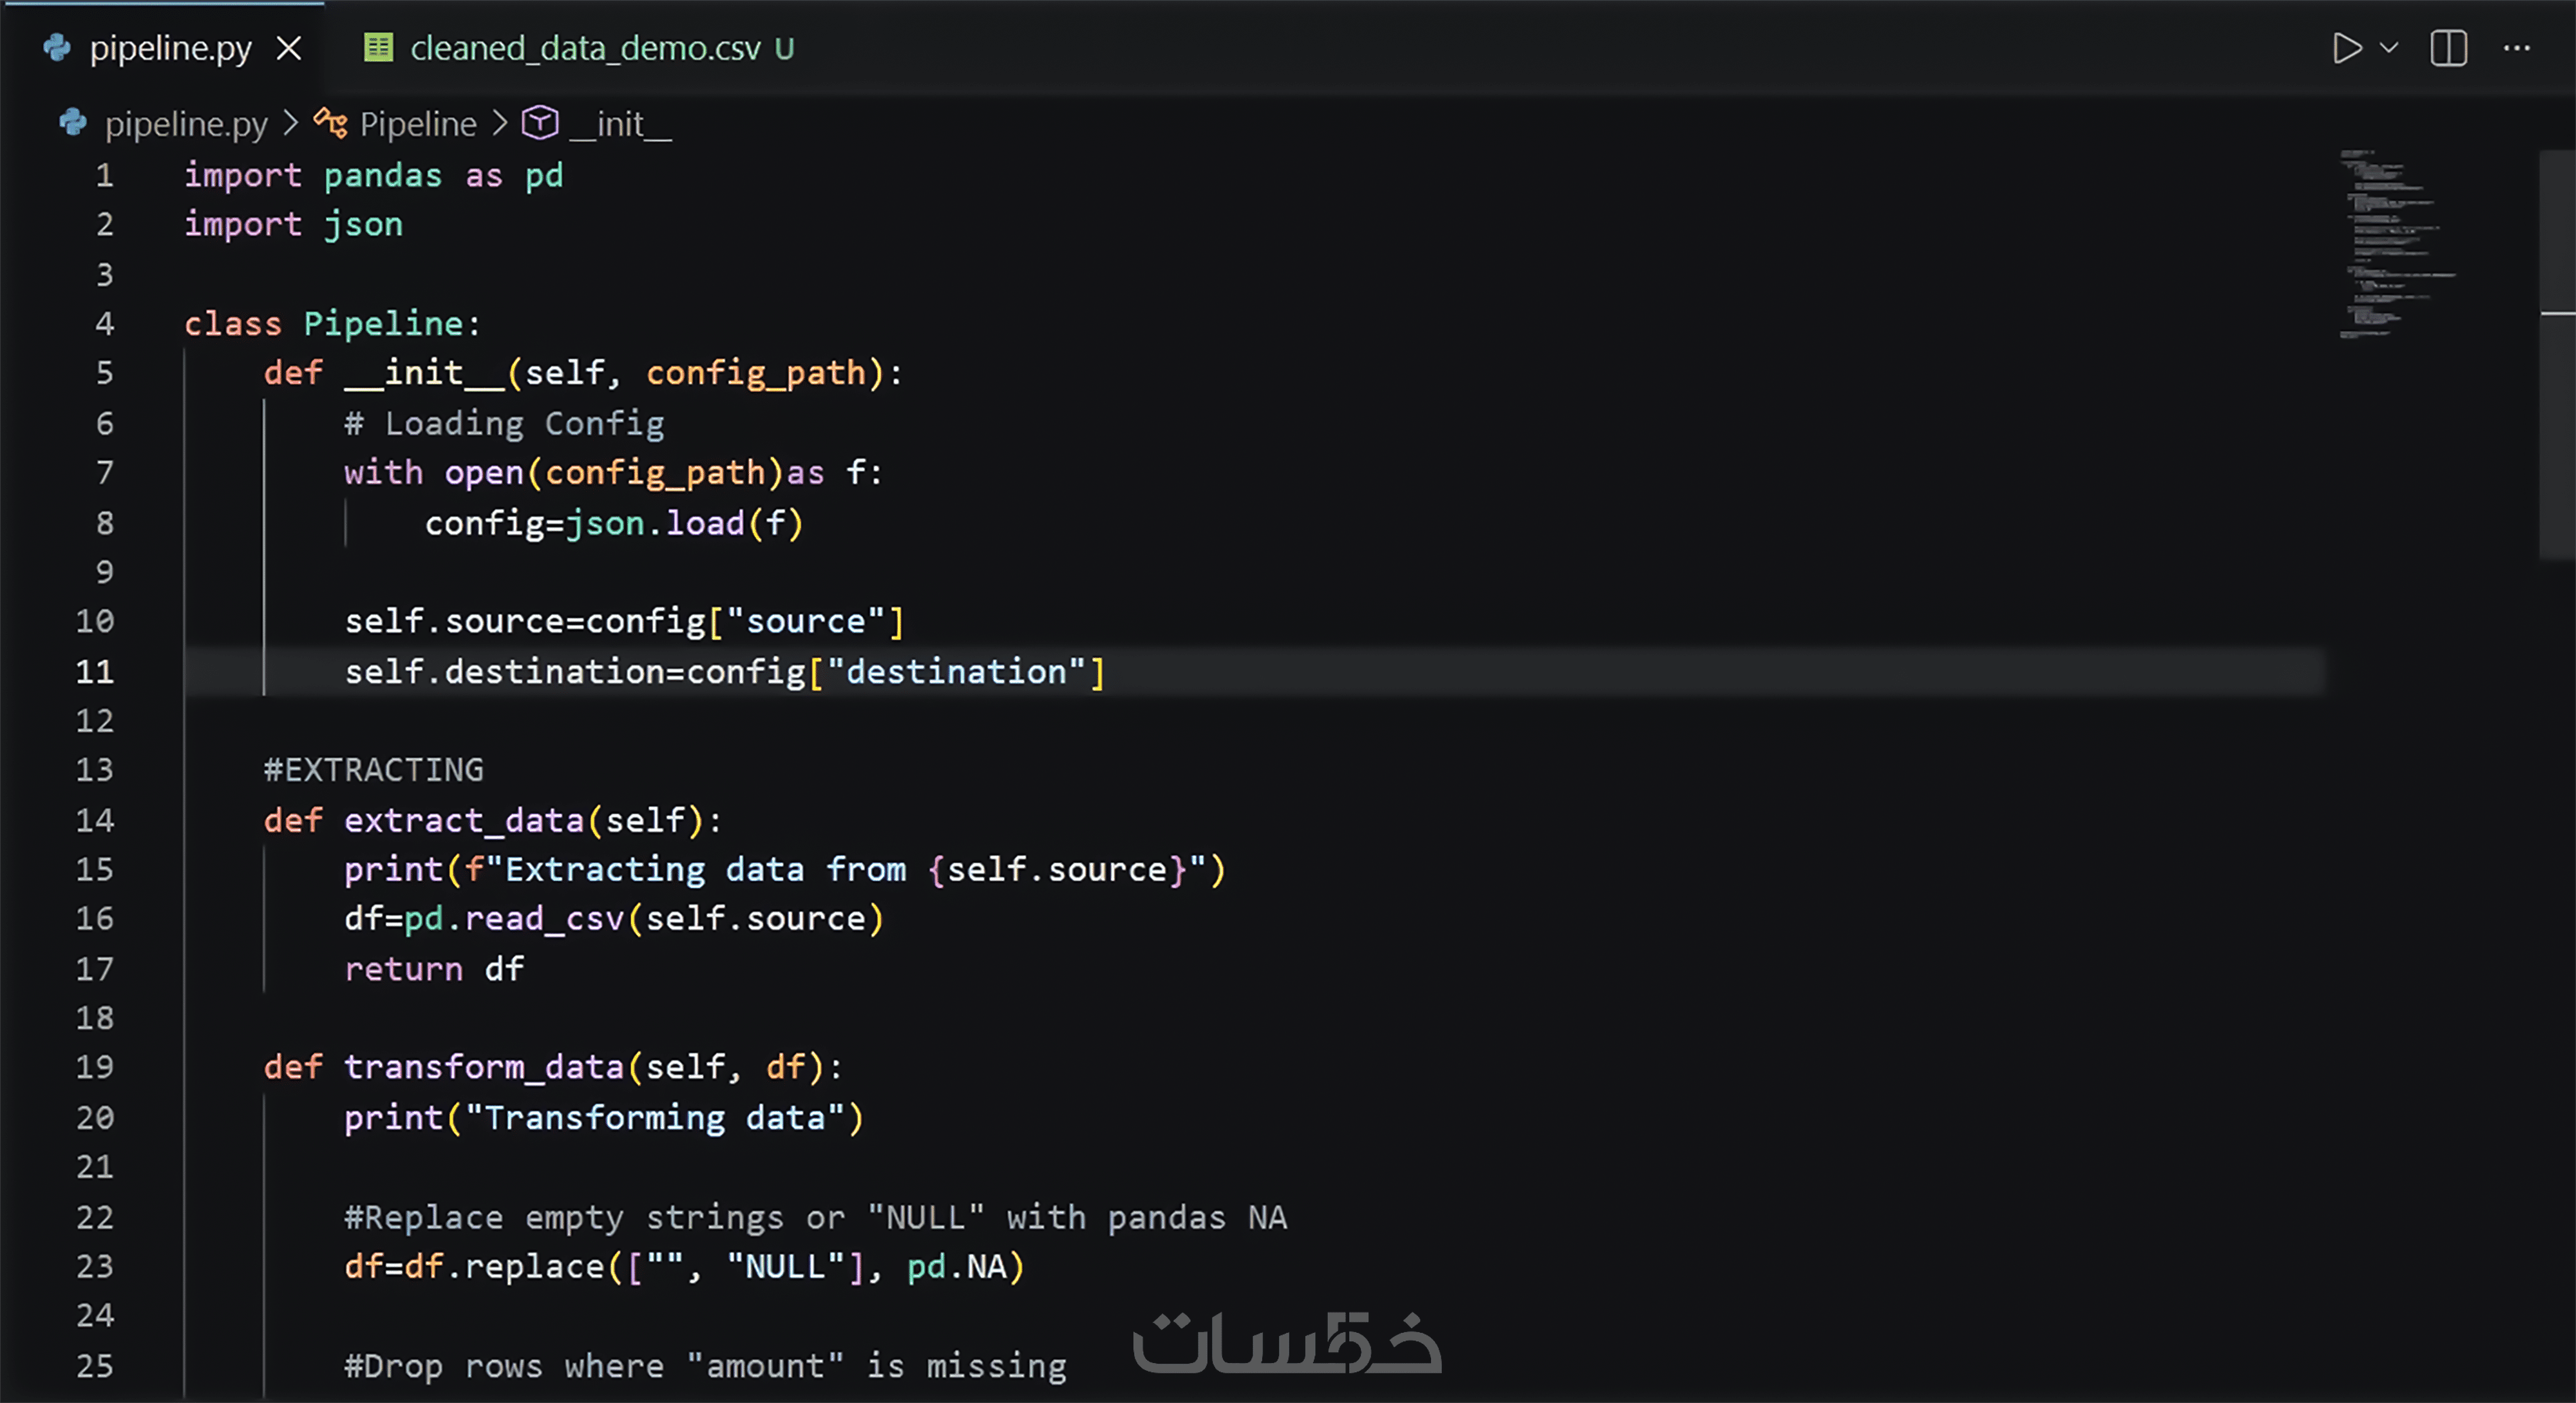Click the line 5 gutter fold area

[x=150, y=373]
